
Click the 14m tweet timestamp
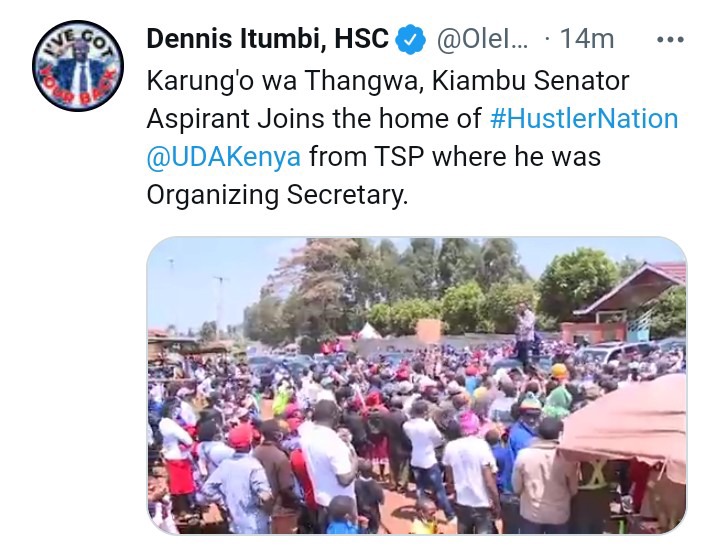tap(587, 39)
